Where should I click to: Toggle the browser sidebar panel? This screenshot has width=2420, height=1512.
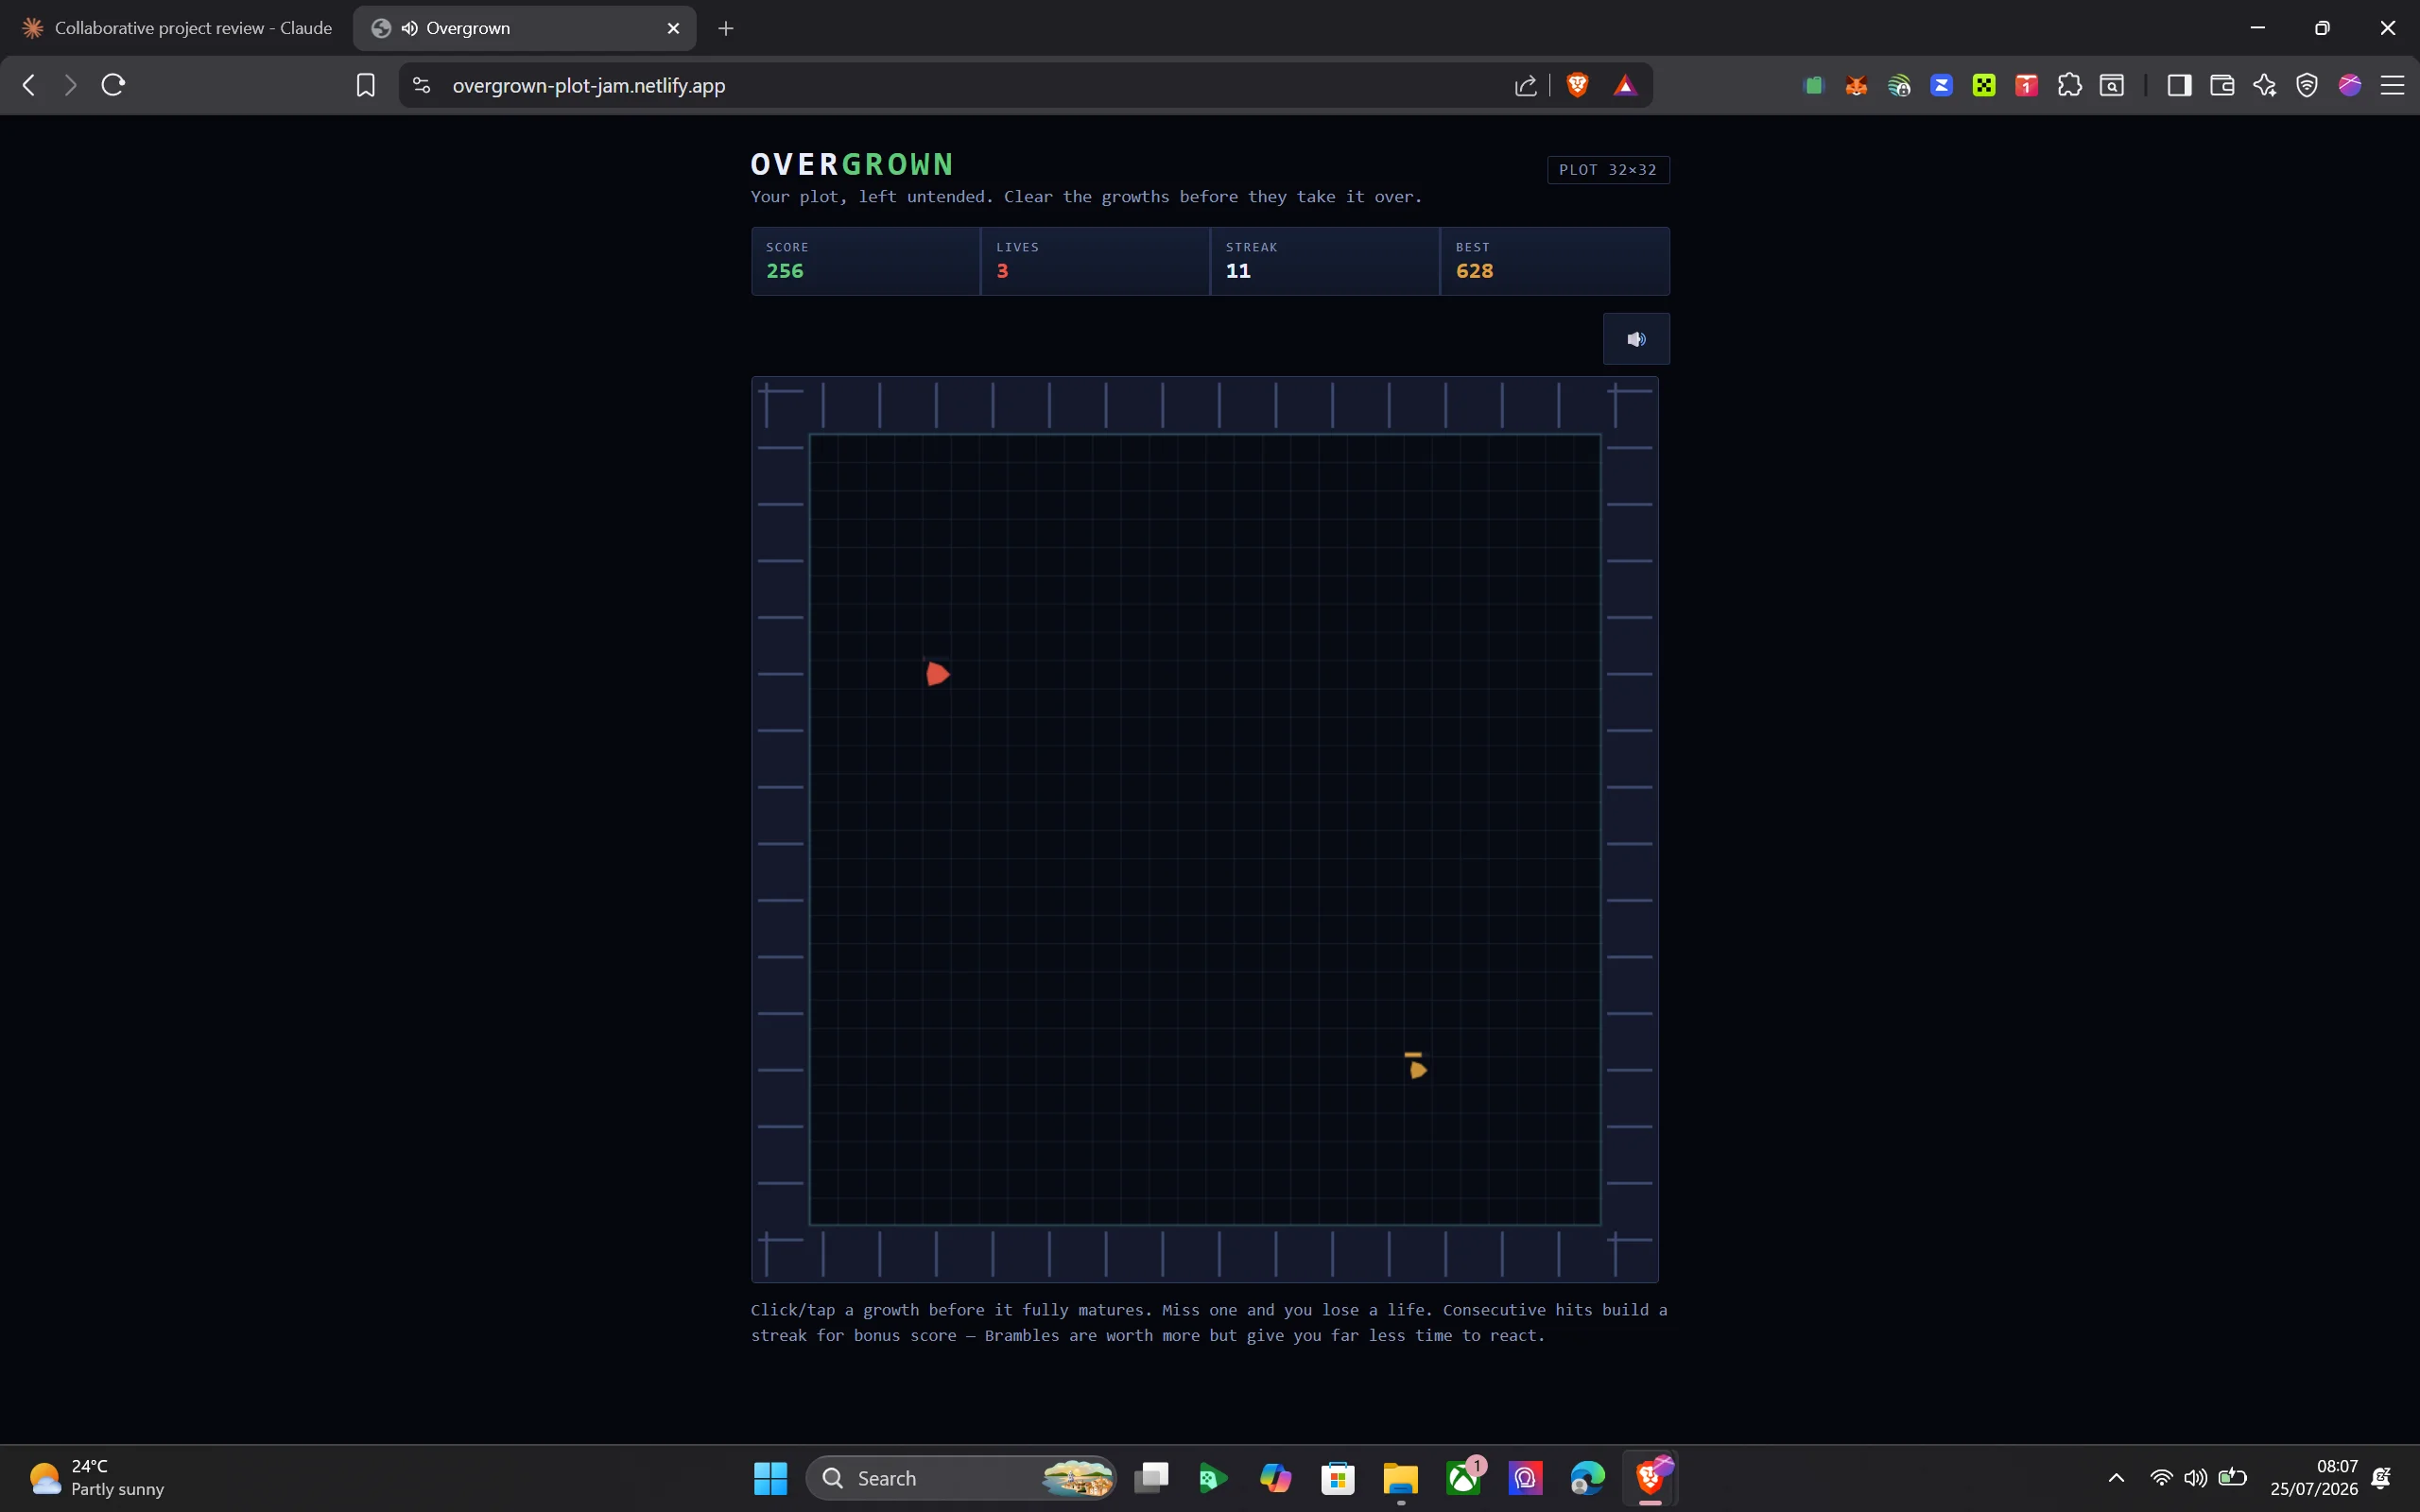tap(2179, 85)
